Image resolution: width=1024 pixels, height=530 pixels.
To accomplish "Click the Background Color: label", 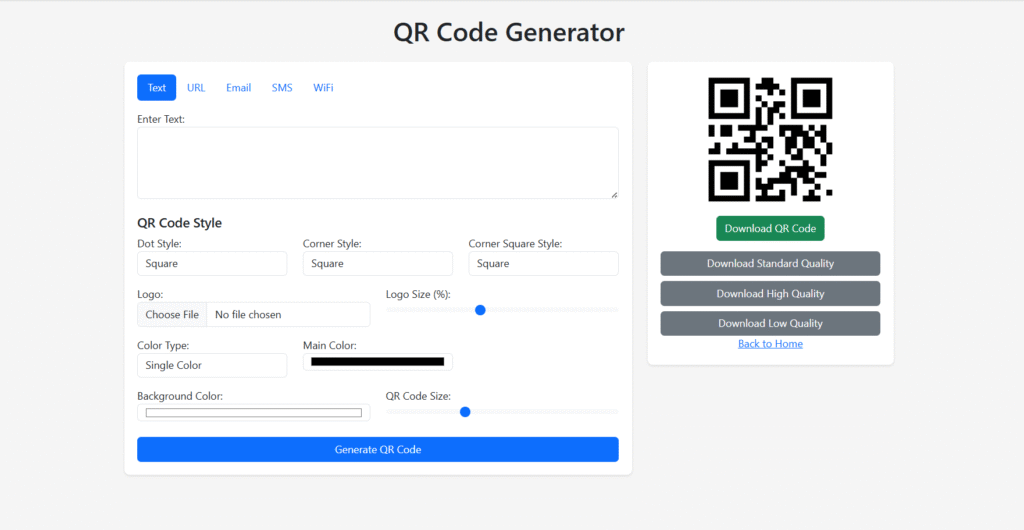I will (180, 396).
